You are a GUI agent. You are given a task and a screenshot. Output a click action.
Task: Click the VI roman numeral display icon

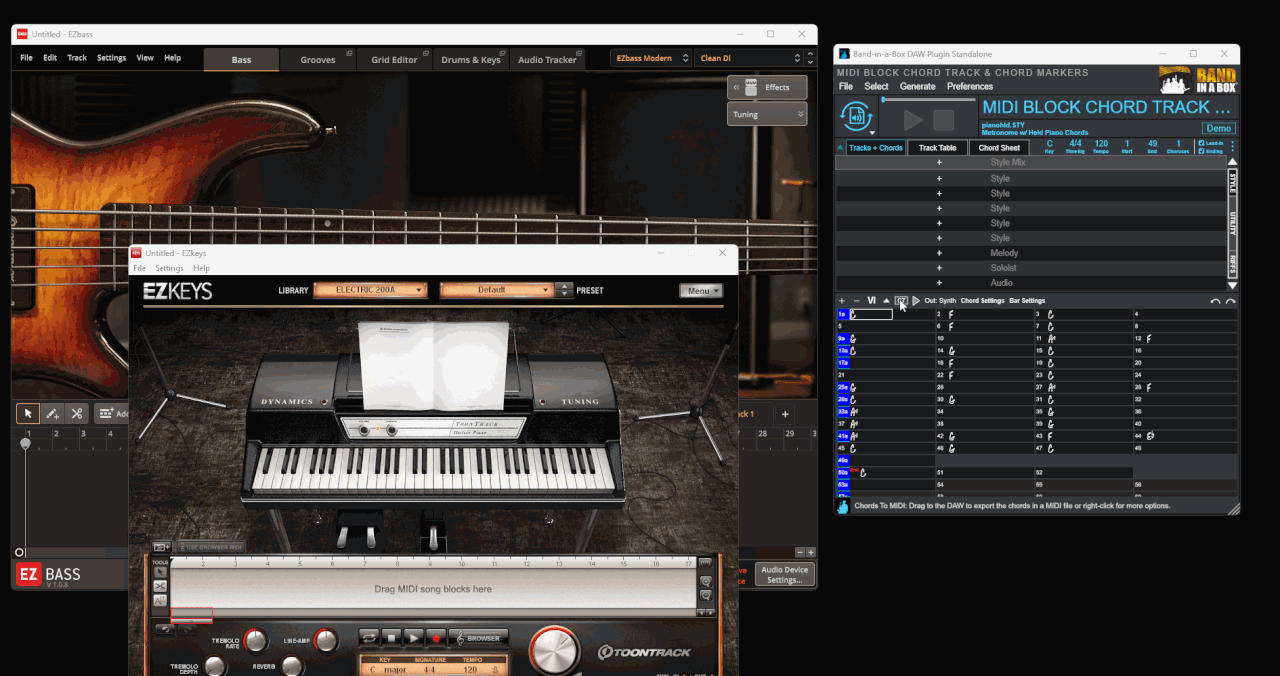(871, 301)
